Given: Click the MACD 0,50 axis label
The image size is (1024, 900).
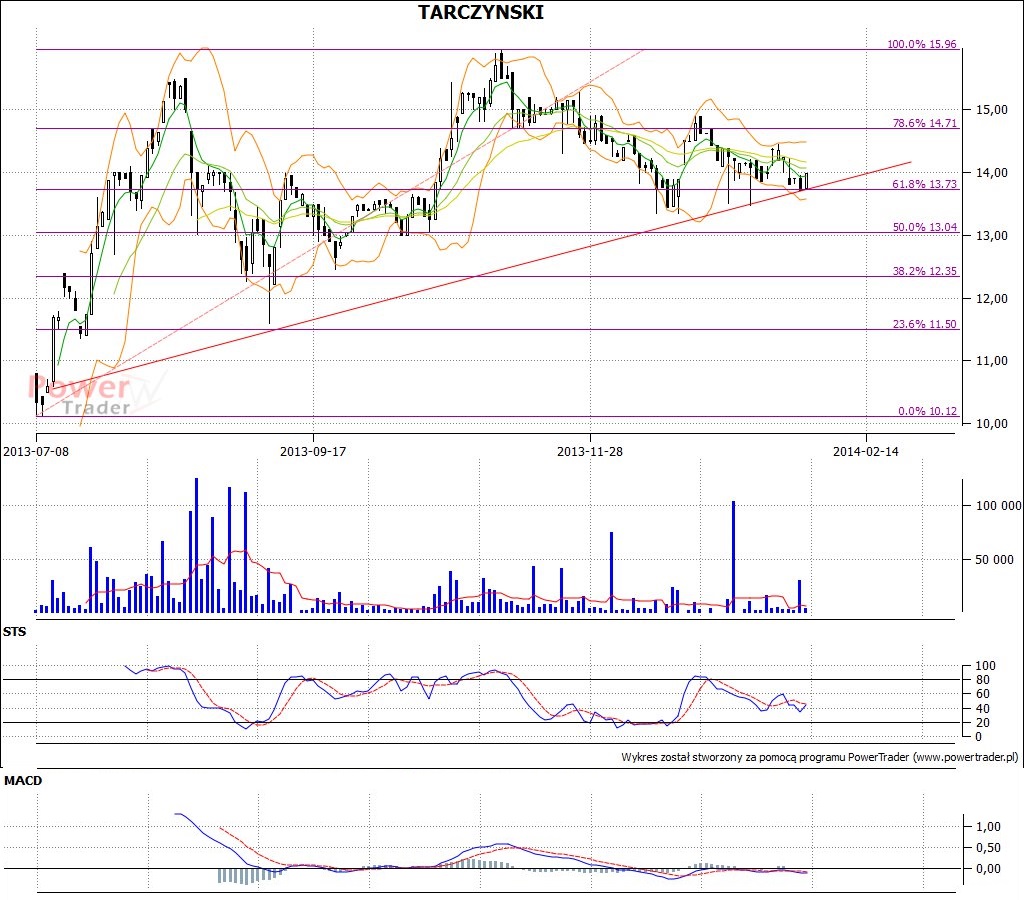Looking at the screenshot, I should pos(988,848).
